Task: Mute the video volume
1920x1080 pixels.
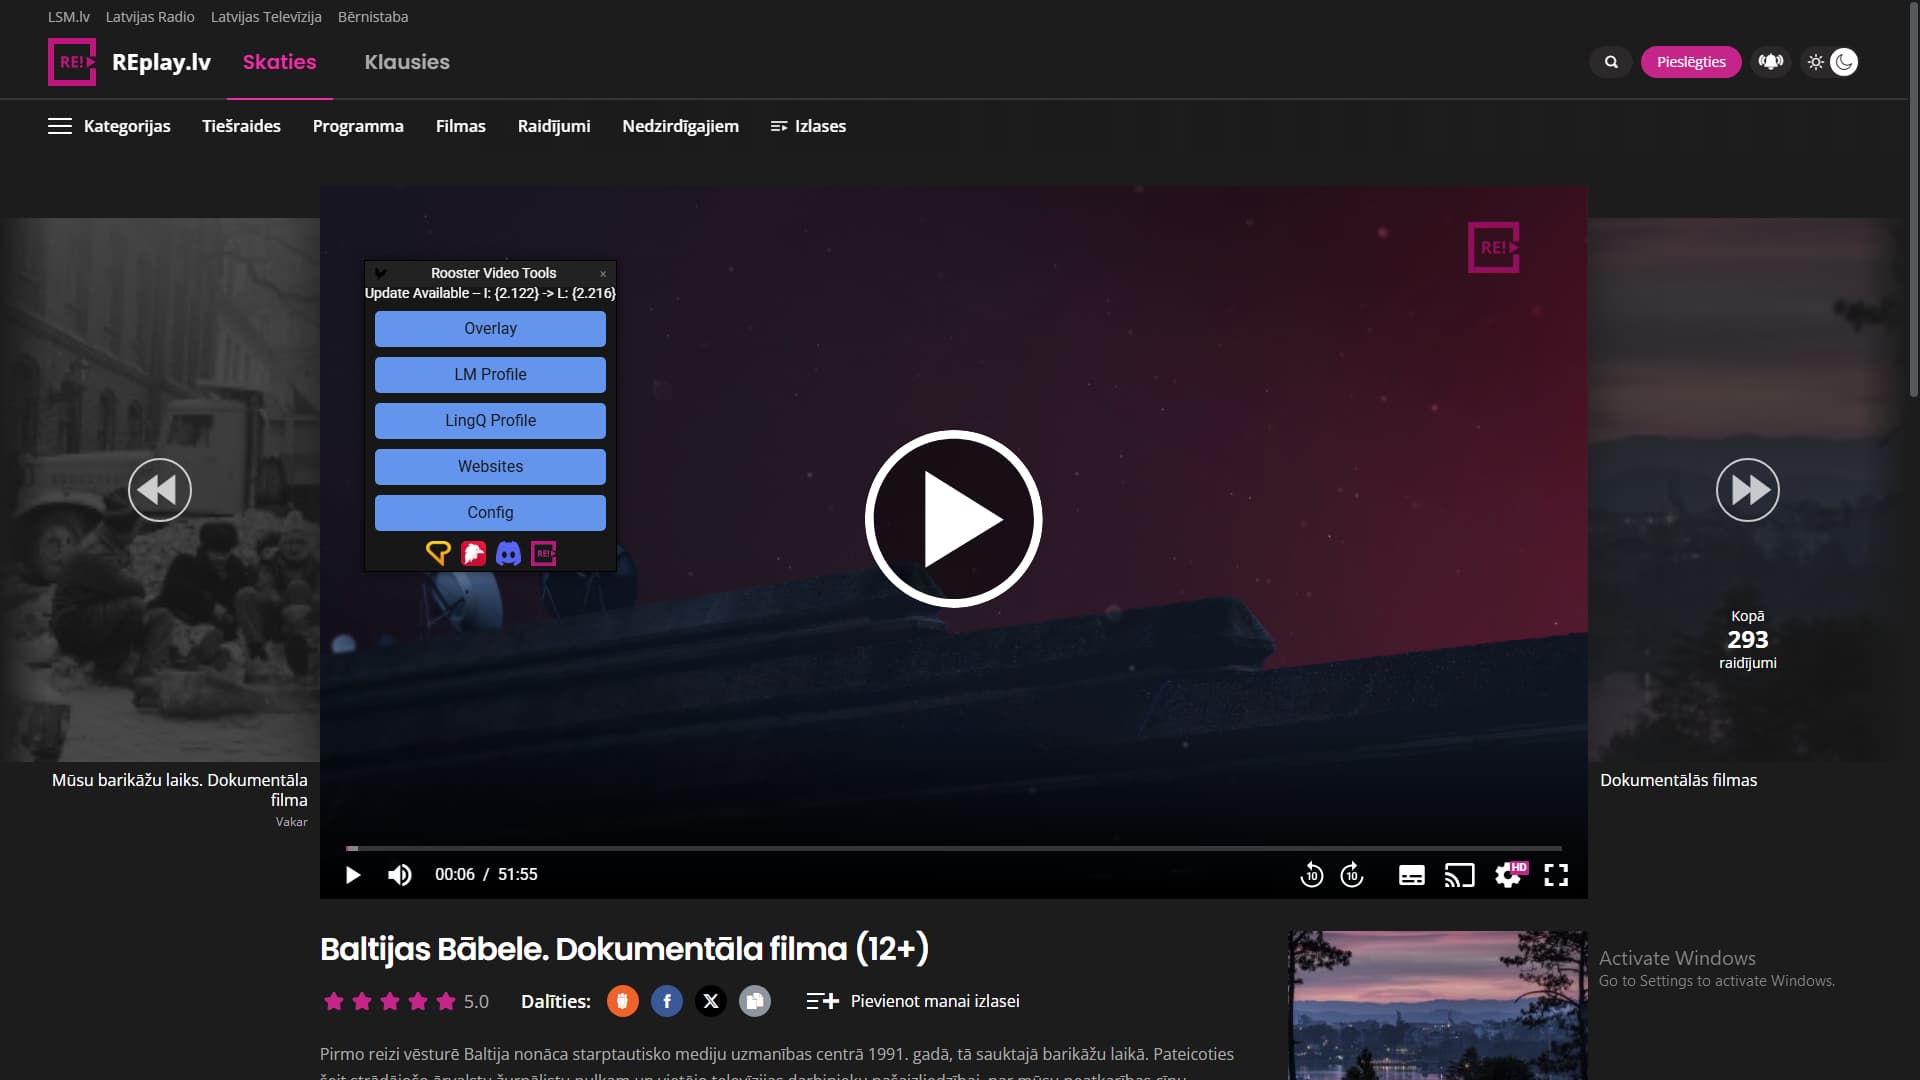Action: pos(399,875)
